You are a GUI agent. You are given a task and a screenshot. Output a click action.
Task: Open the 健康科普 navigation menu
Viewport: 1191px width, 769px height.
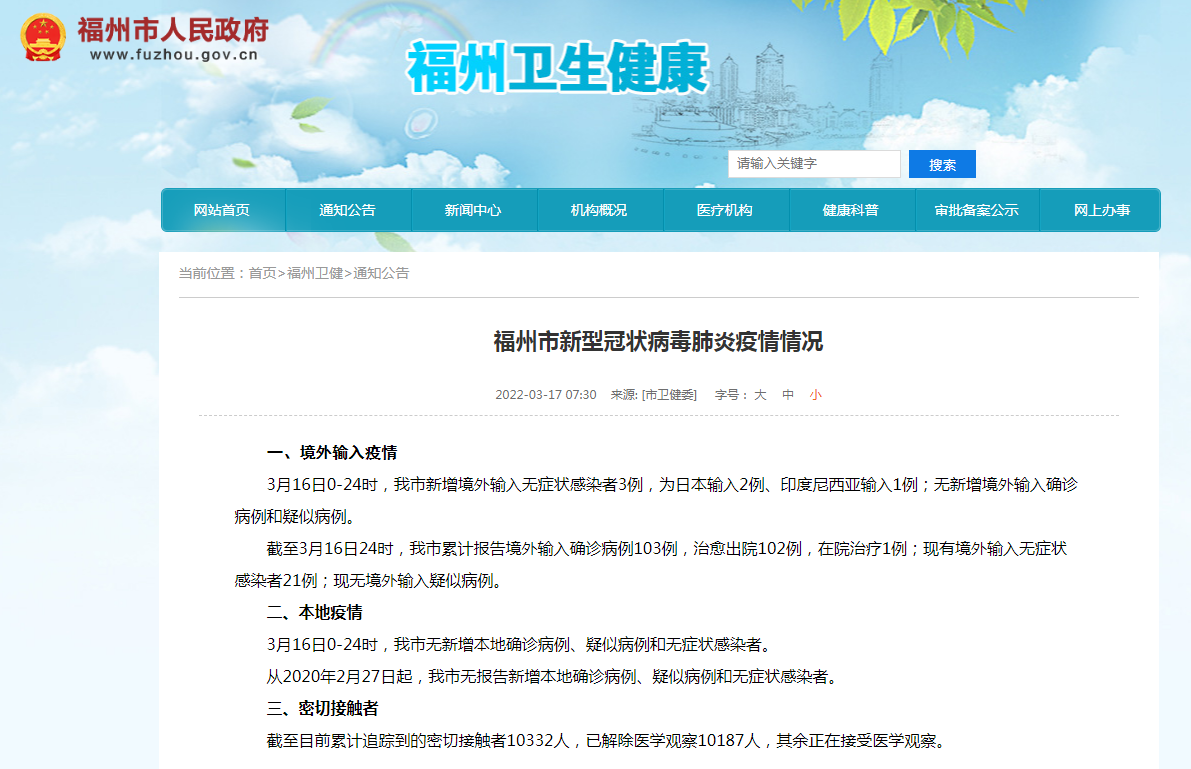point(852,210)
